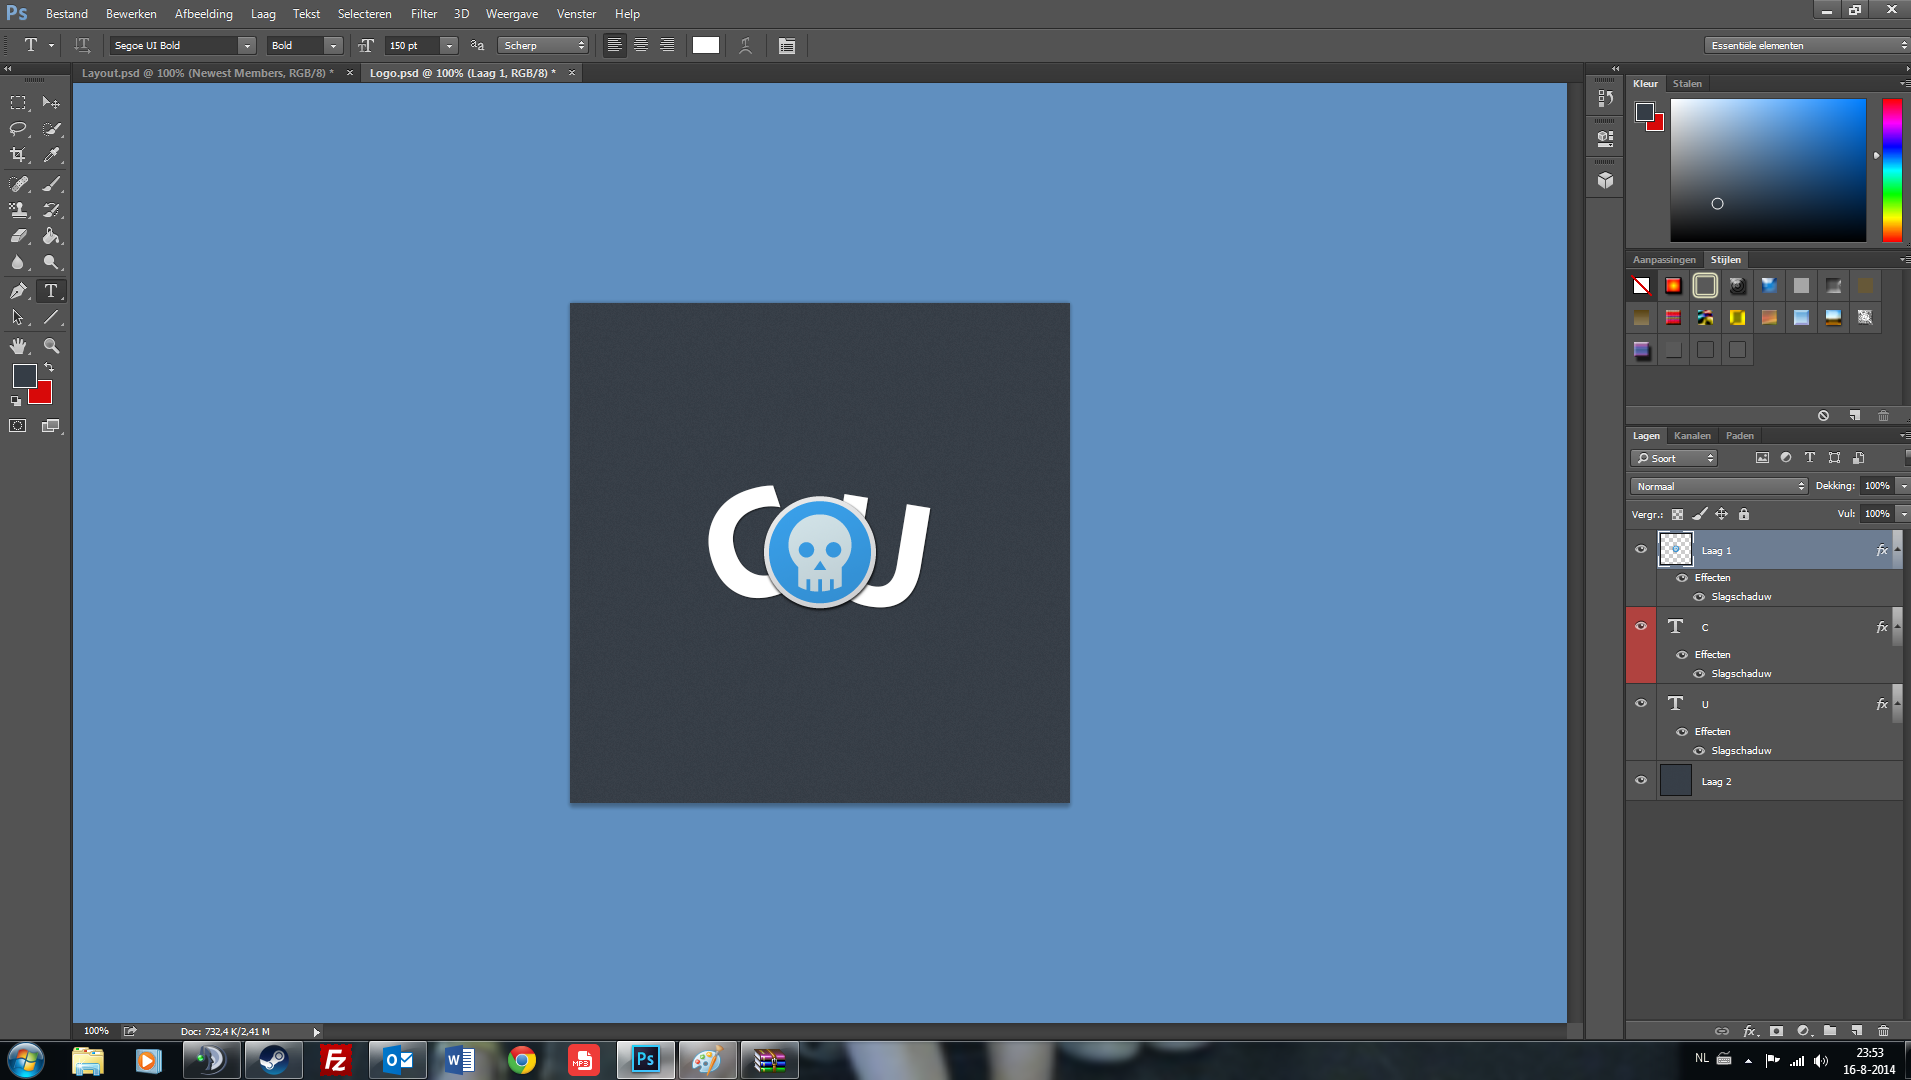
Task: Create a new layer in Lagen panel
Action: 1856,1031
